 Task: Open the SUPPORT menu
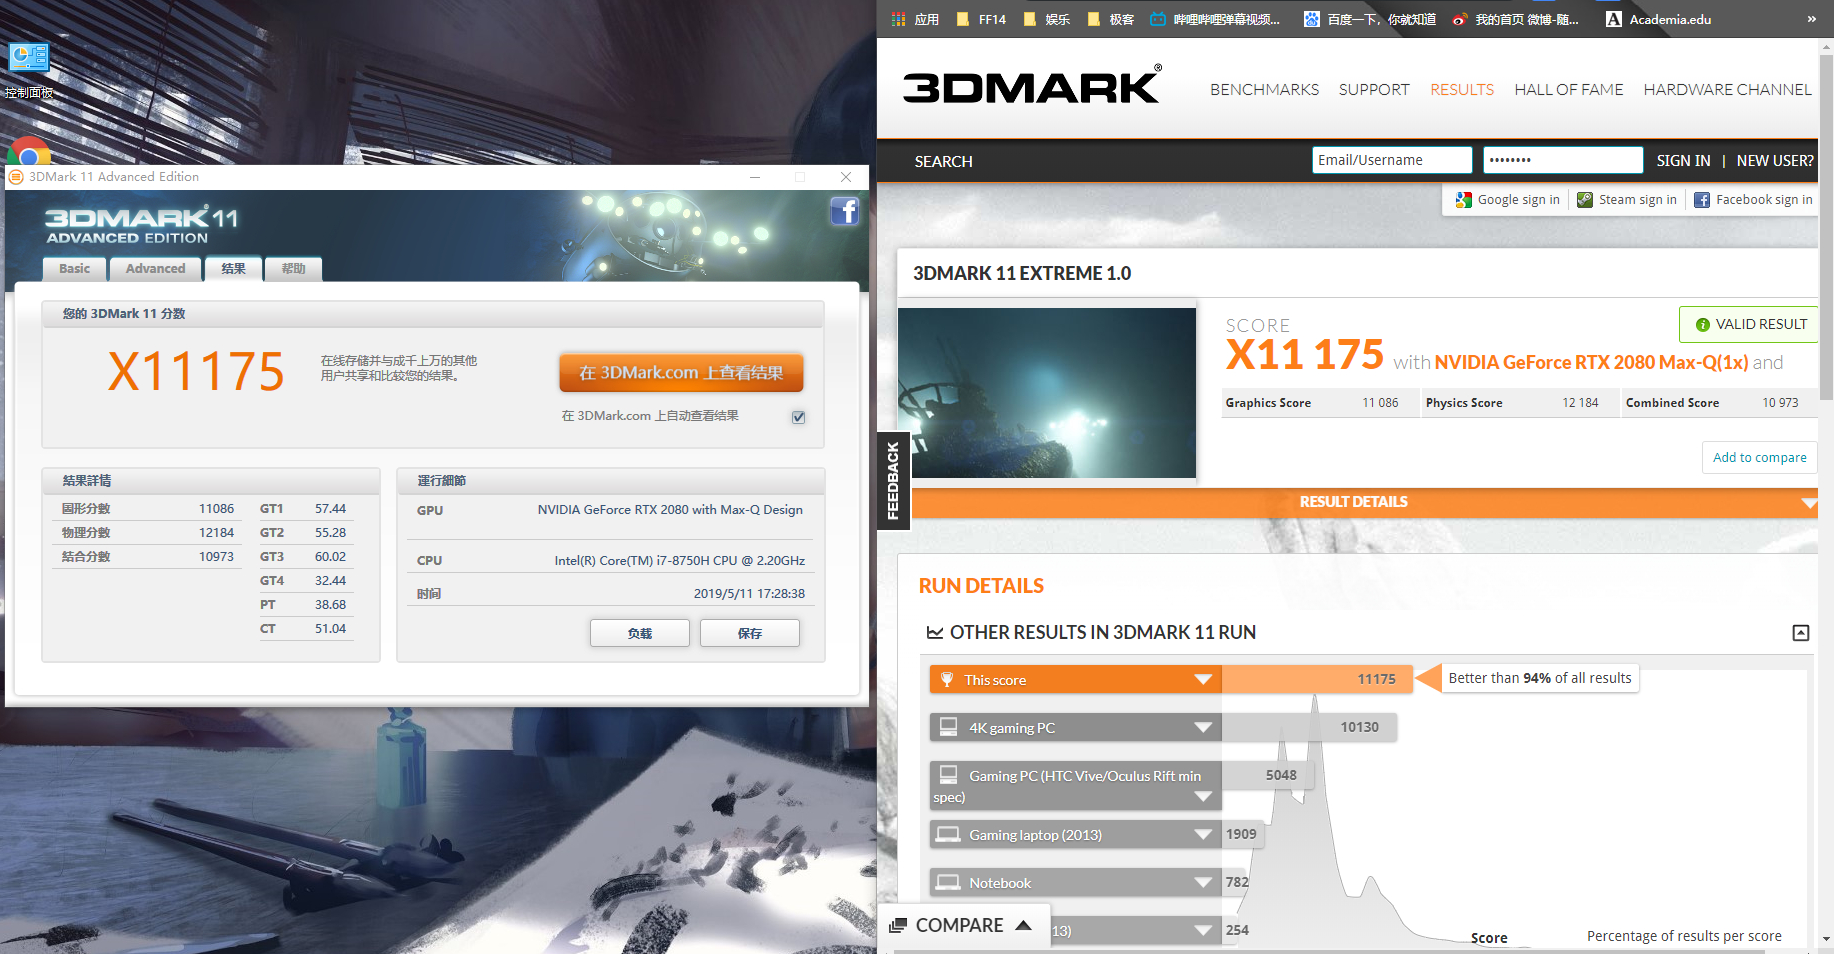[1374, 90]
